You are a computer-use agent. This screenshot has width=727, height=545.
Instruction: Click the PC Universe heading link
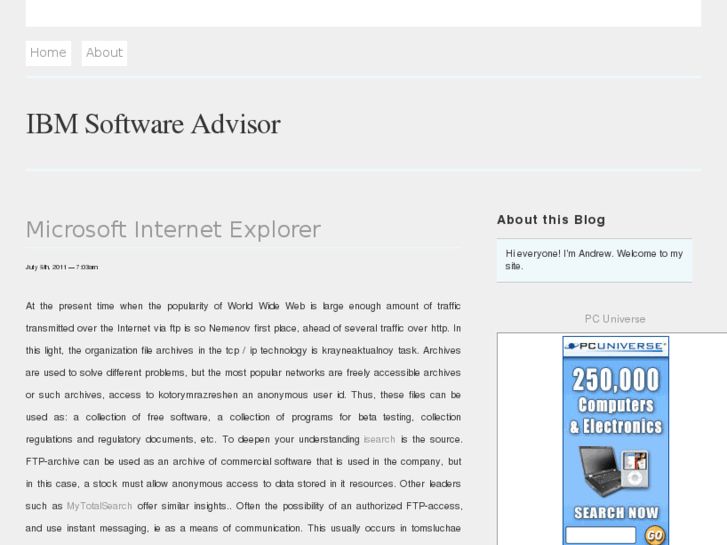tap(615, 319)
